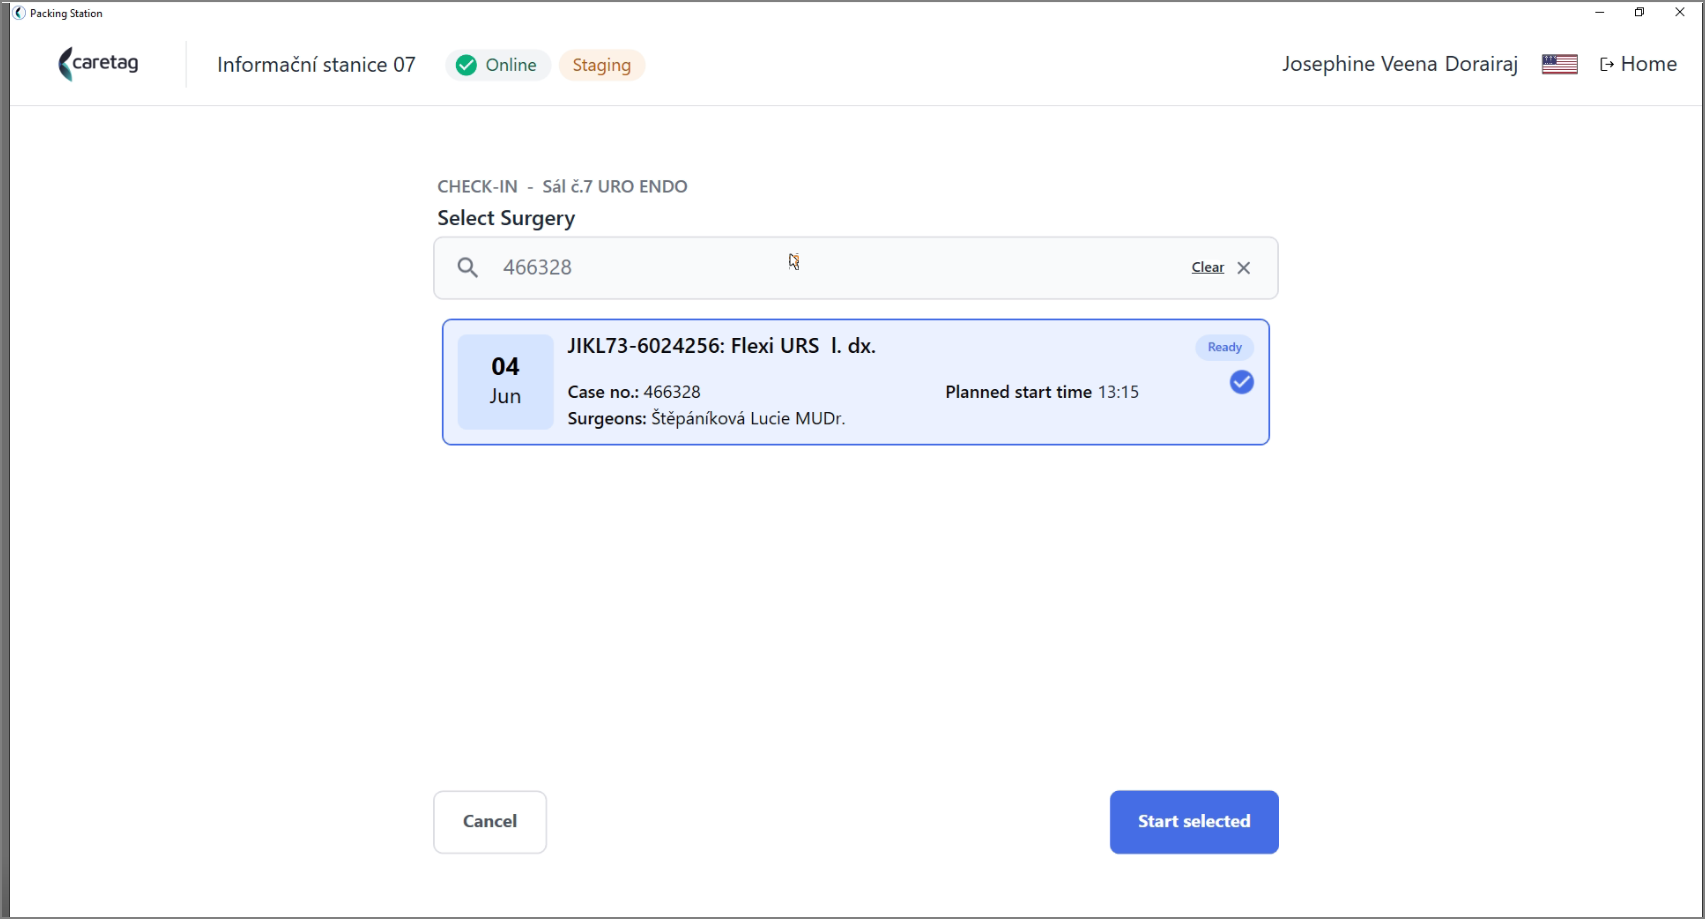The width and height of the screenshot is (1705, 919).
Task: Toggle the blue selected checkmark on surgery card
Action: pyautogui.click(x=1241, y=382)
